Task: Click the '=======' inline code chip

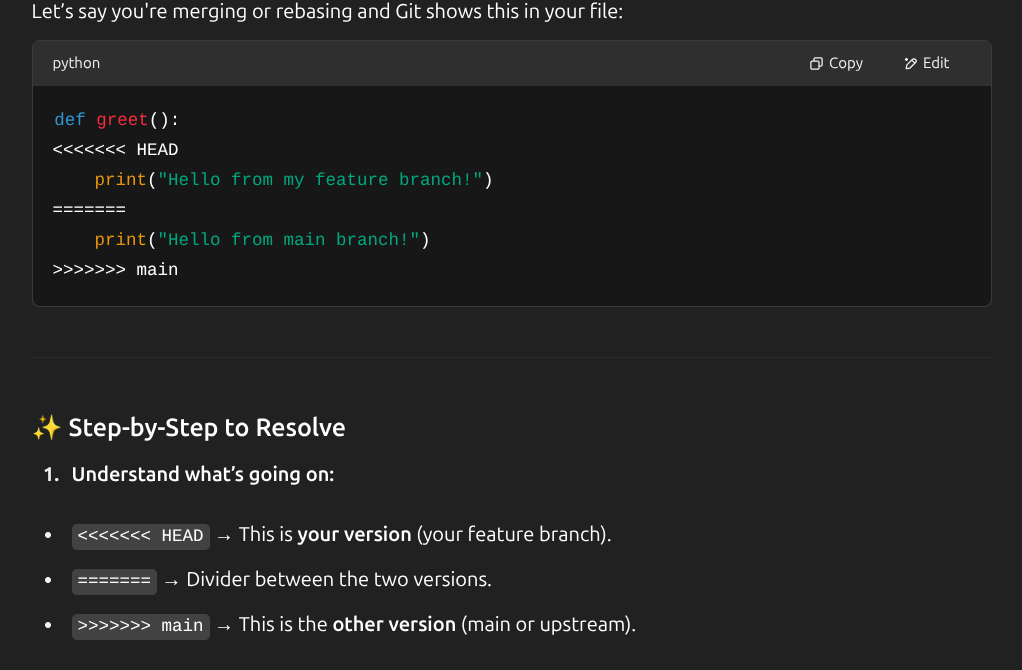Action: pos(114,581)
